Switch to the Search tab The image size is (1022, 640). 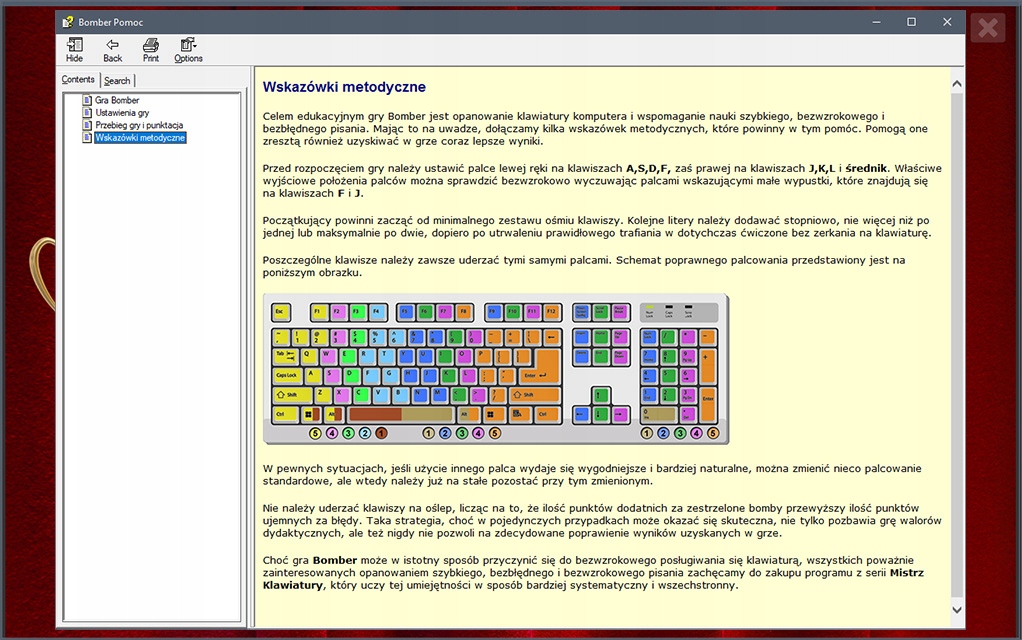tap(117, 80)
